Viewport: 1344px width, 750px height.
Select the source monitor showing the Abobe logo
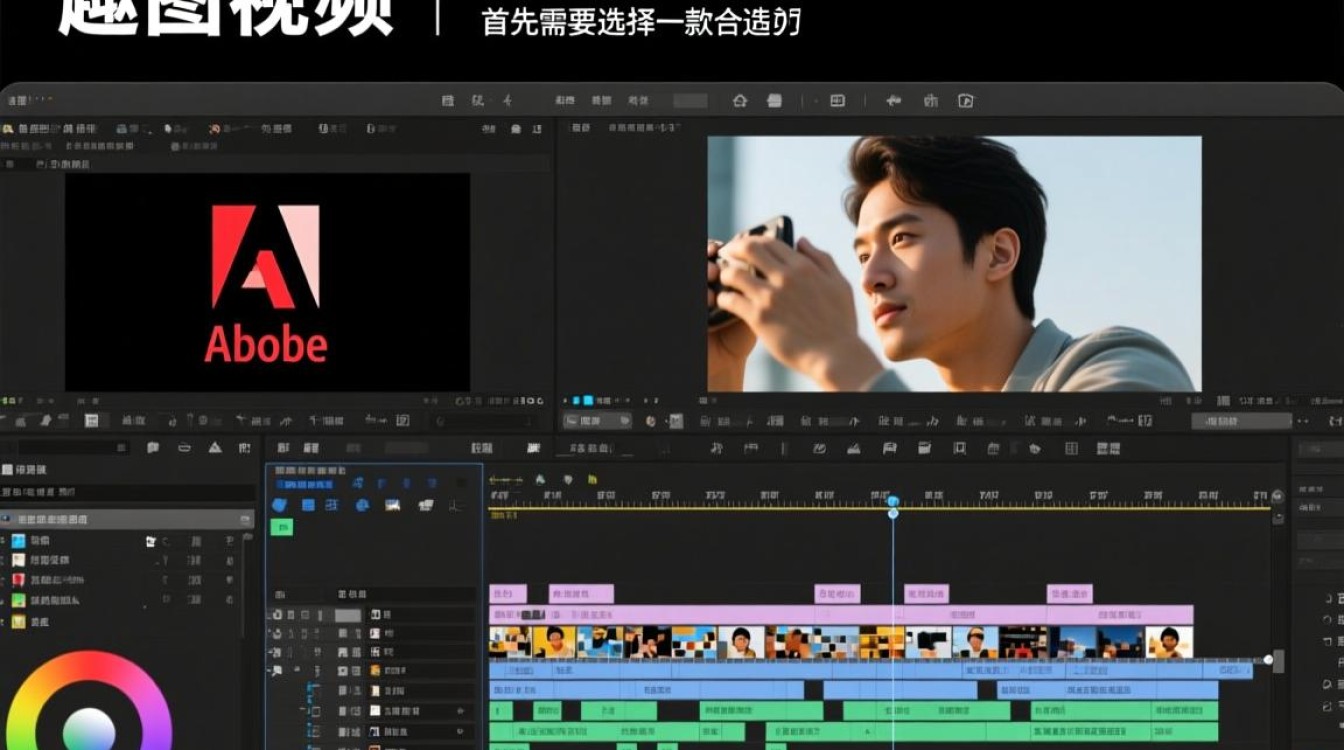click(x=267, y=282)
